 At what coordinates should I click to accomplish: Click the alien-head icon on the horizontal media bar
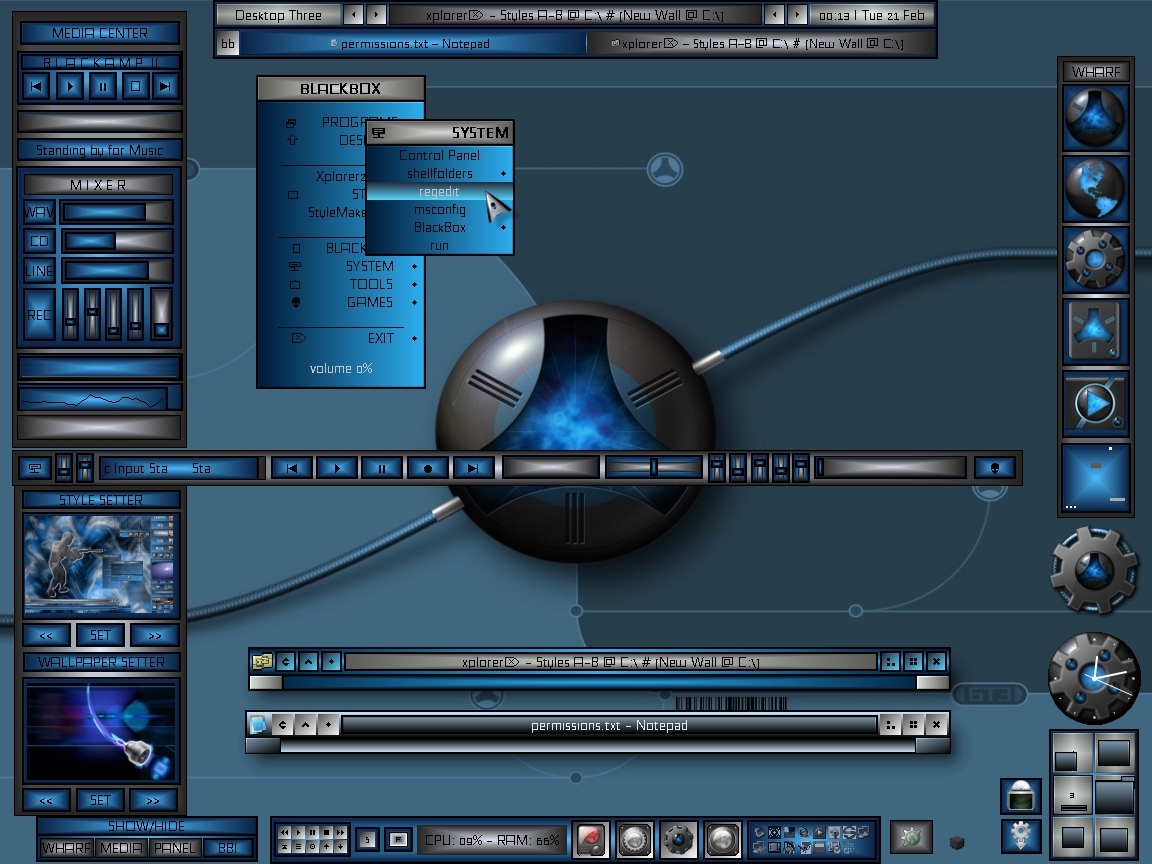(x=995, y=468)
